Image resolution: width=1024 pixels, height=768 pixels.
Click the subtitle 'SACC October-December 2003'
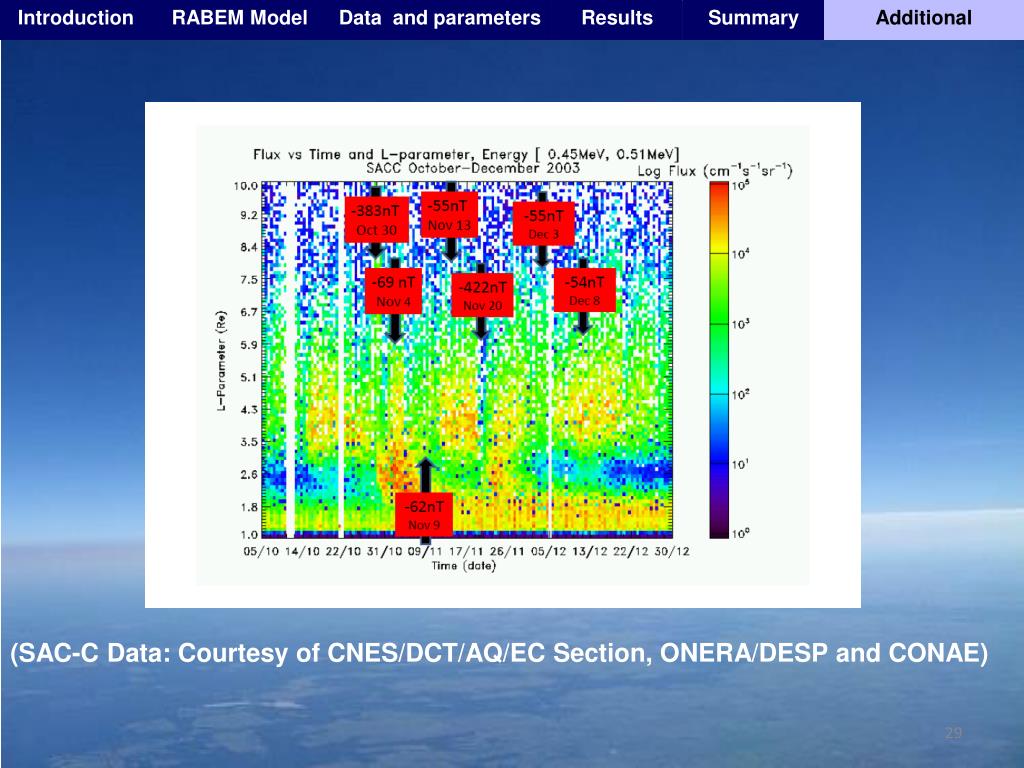[x=472, y=168]
